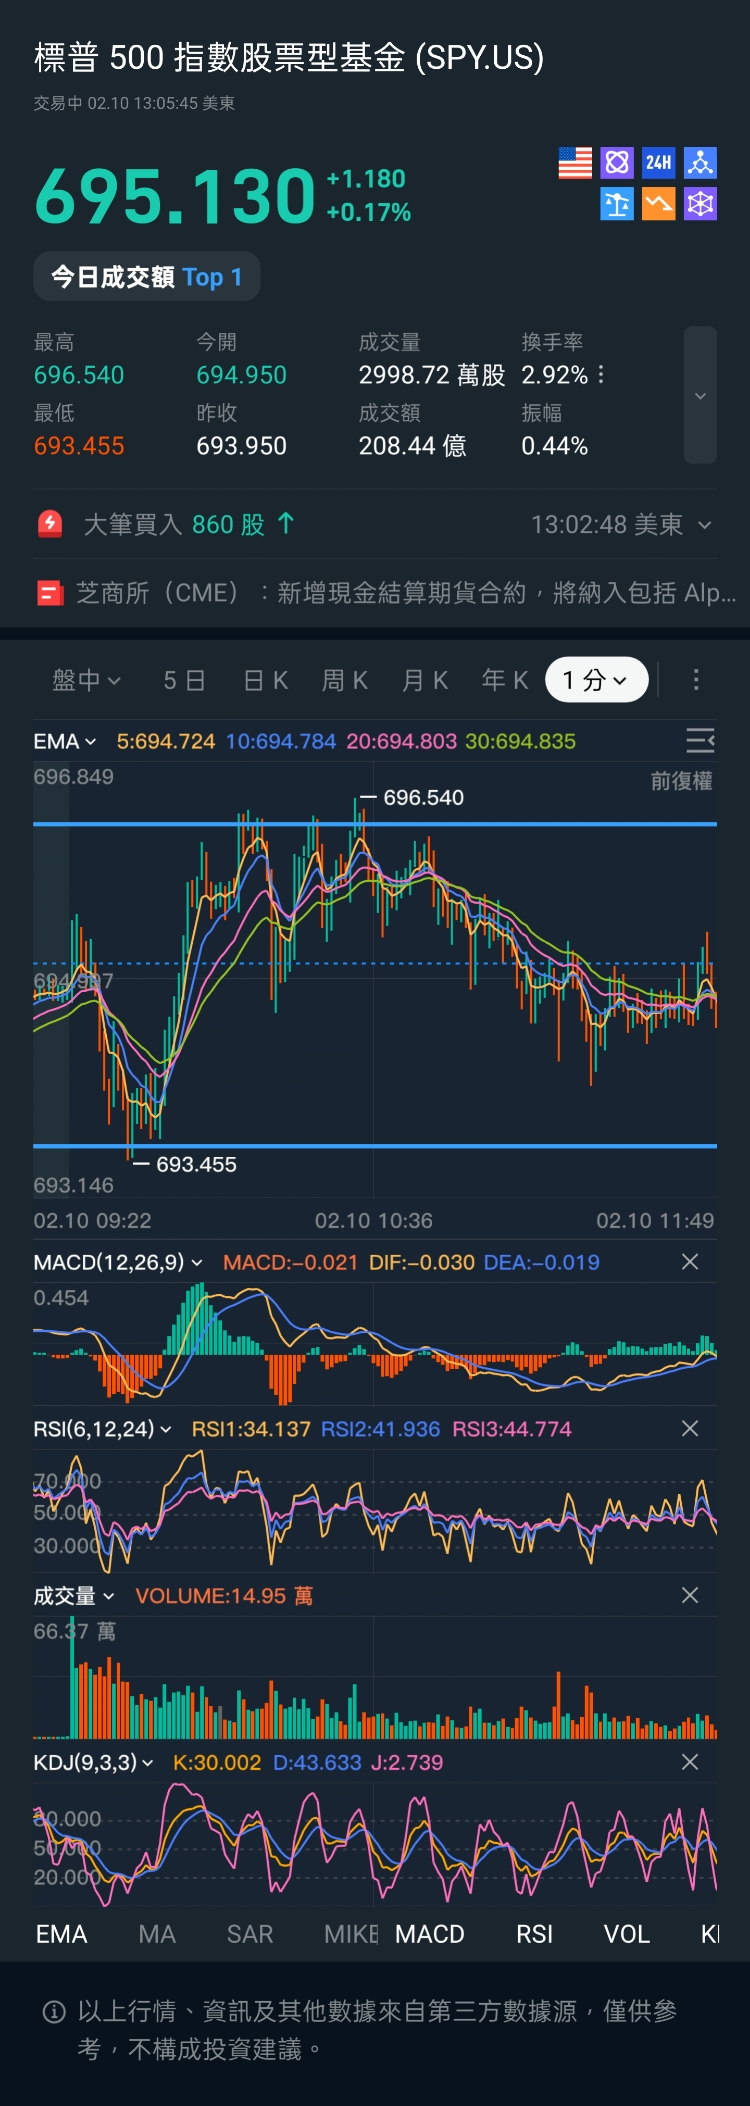750x2106 pixels.
Task: Expand the quote details panel chevron
Action: pos(700,396)
